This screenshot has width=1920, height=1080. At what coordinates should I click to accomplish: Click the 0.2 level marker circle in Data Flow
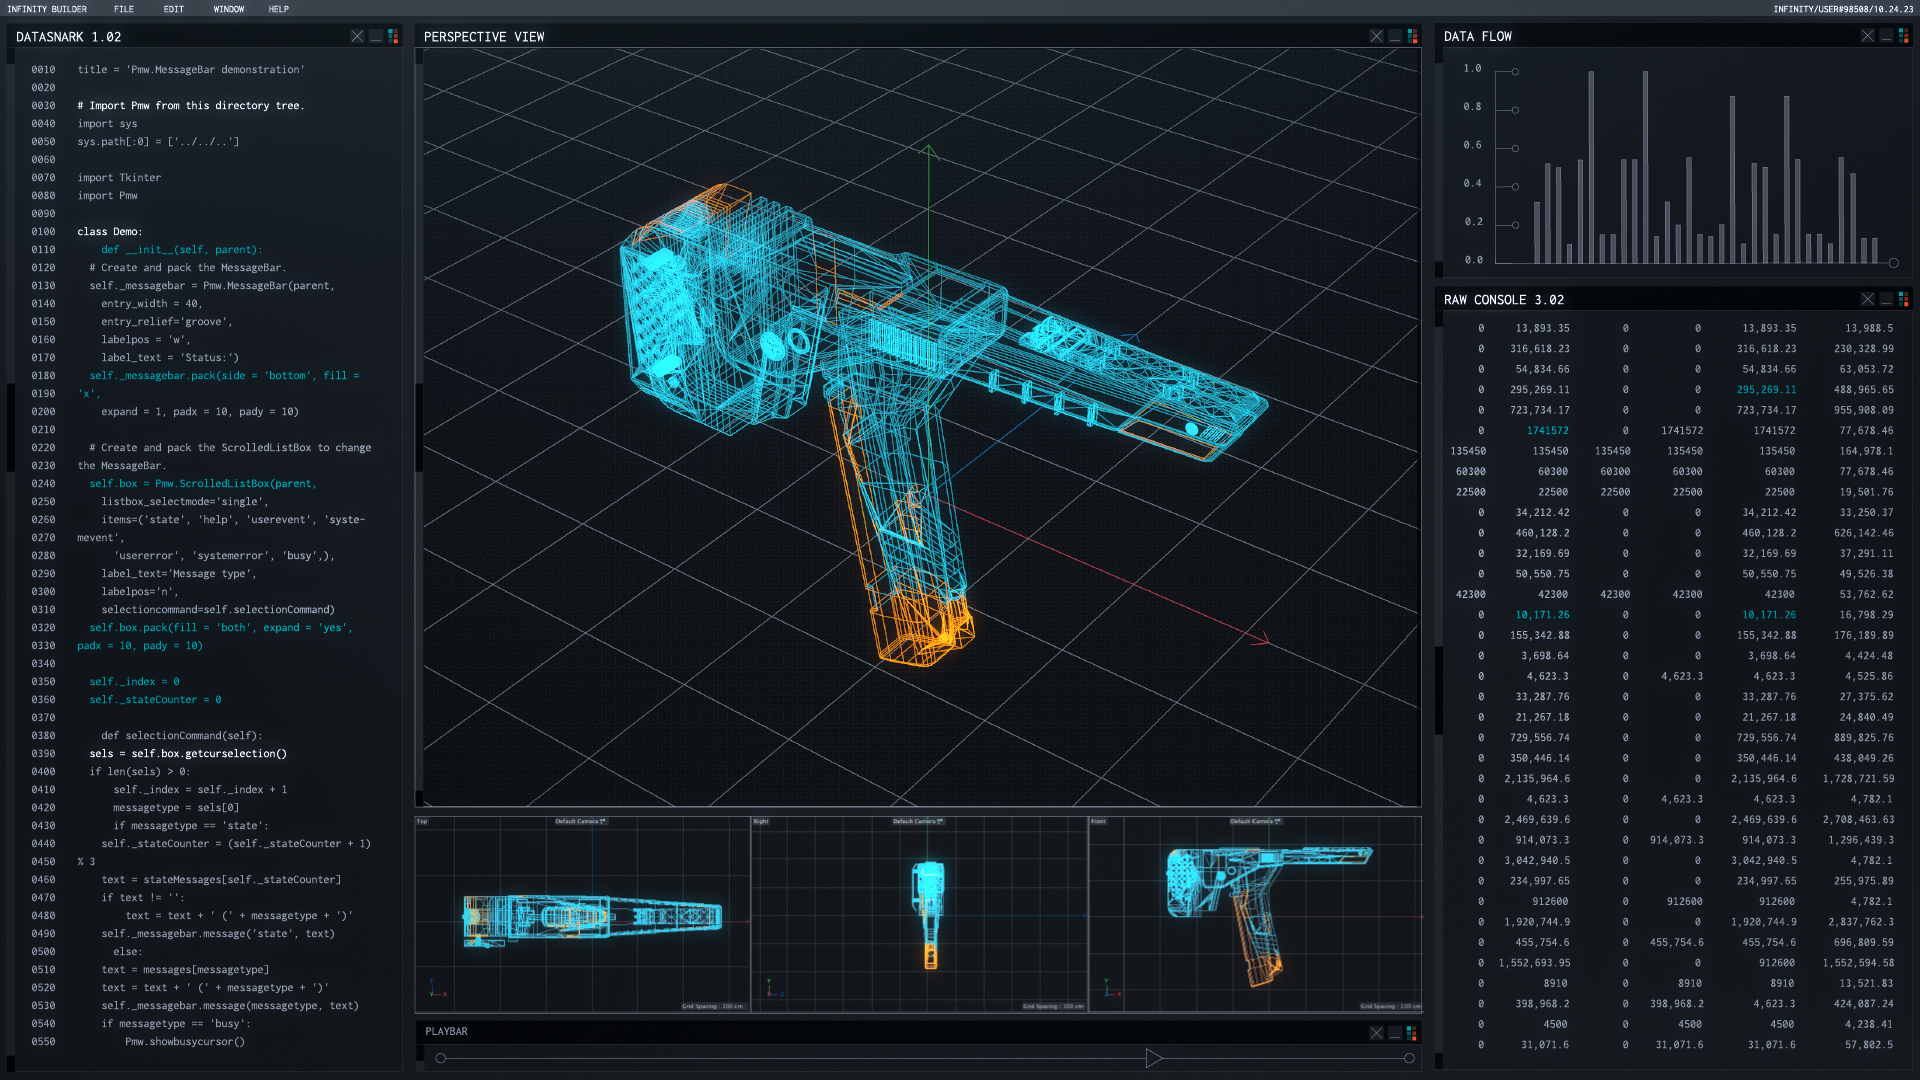click(1515, 225)
